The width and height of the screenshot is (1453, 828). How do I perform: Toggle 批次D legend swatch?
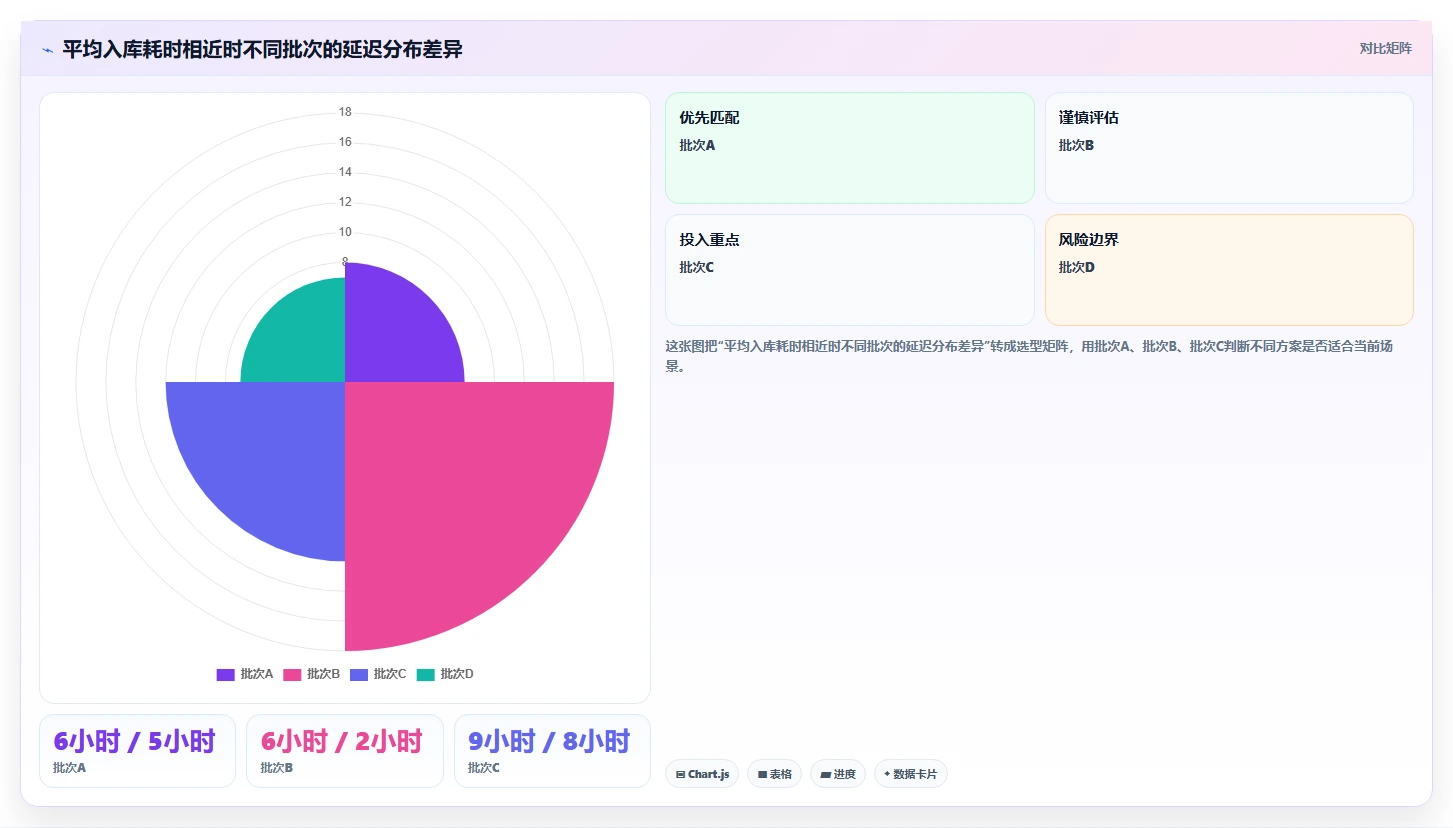pos(426,674)
